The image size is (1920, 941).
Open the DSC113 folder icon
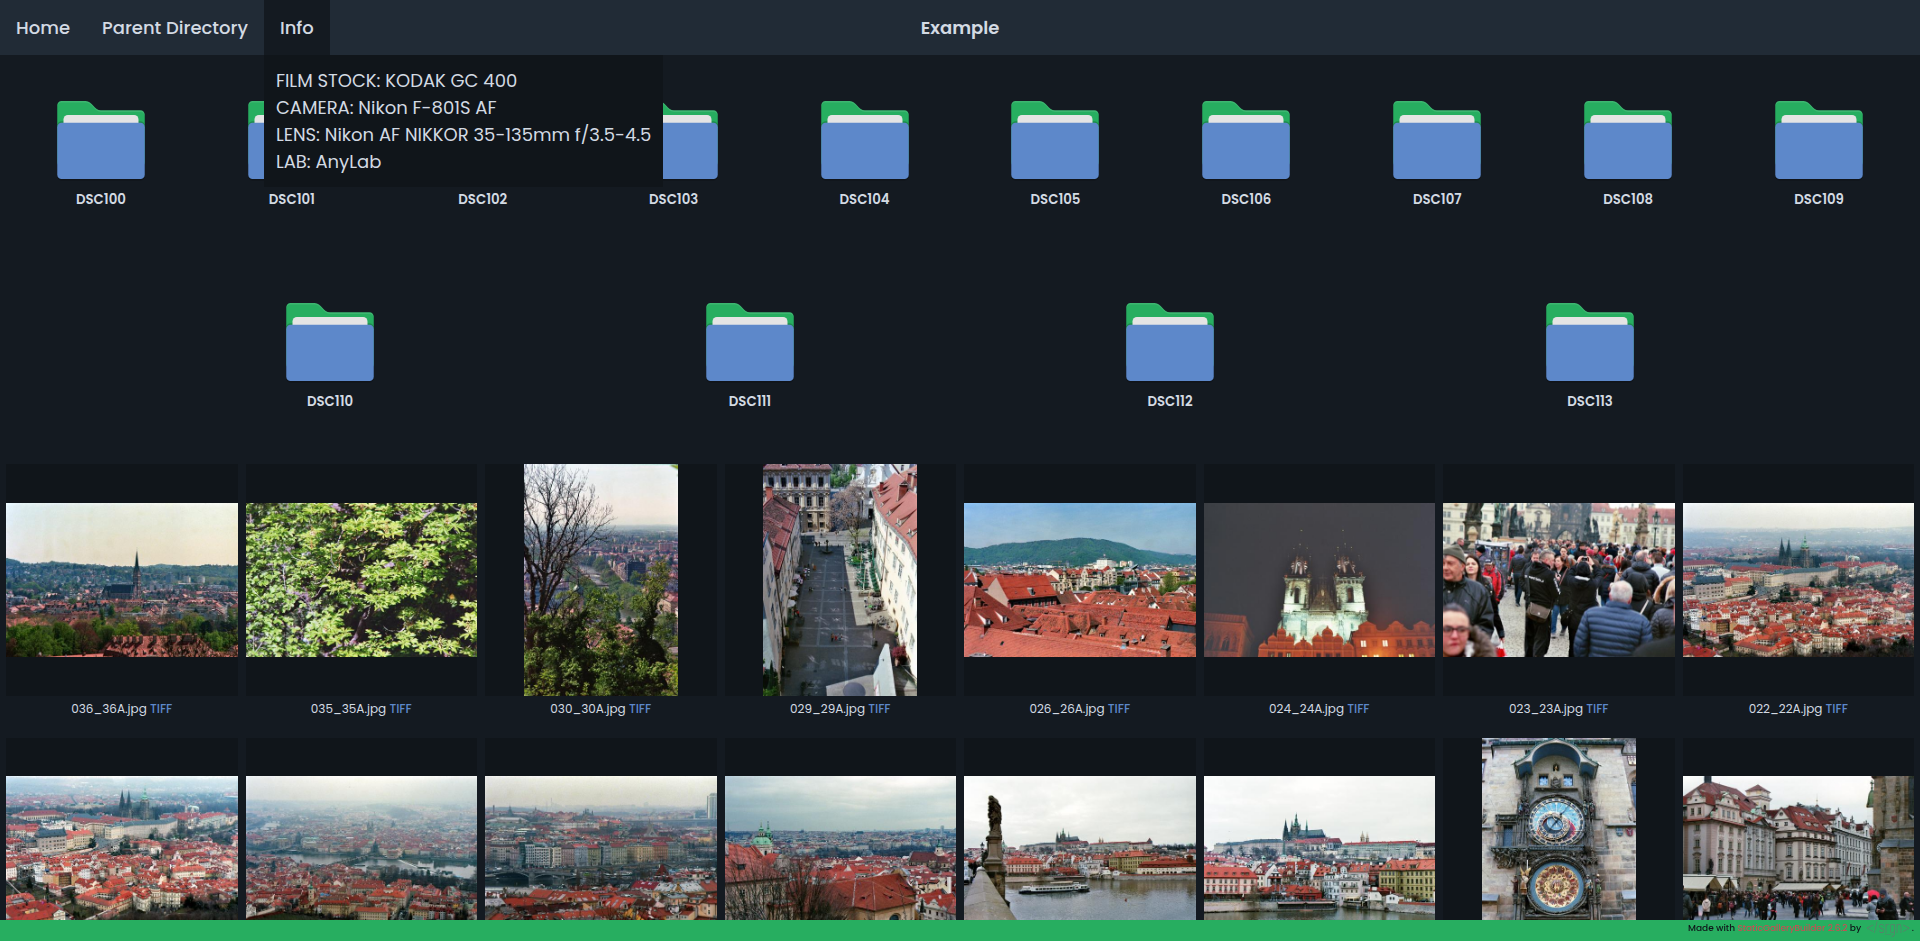[x=1589, y=343]
